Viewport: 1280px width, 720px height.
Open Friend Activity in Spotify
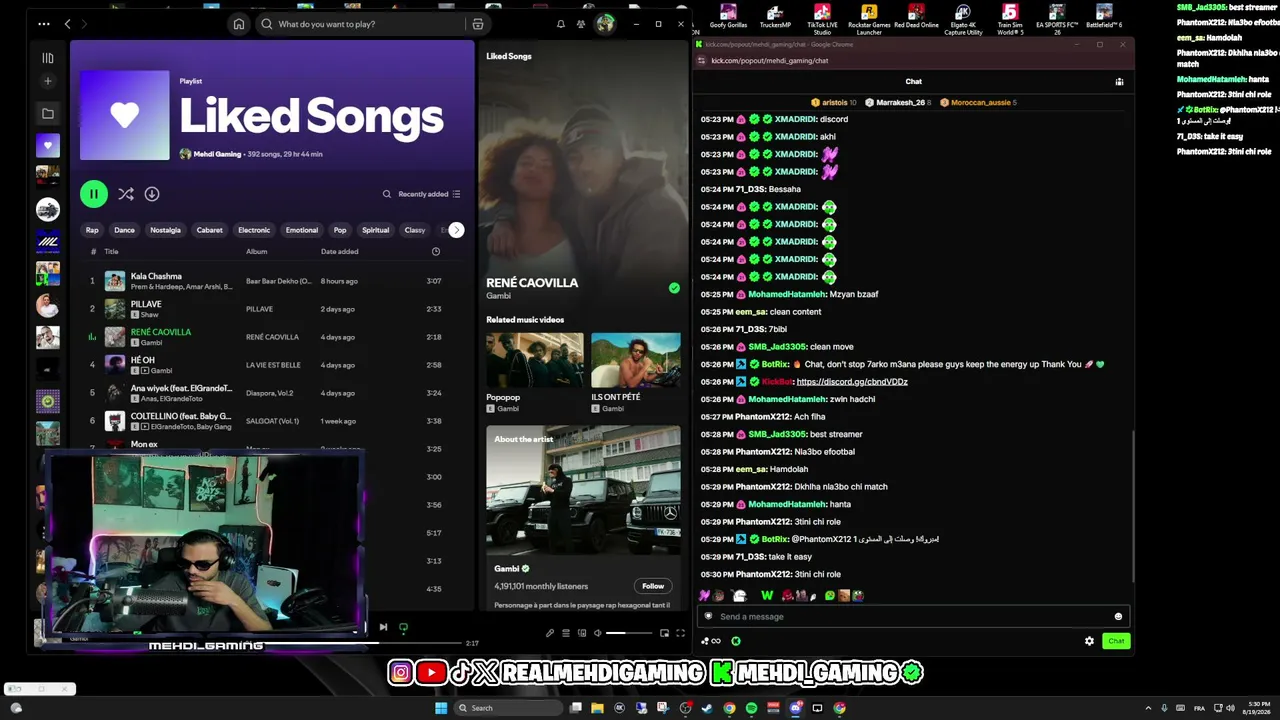(x=581, y=24)
